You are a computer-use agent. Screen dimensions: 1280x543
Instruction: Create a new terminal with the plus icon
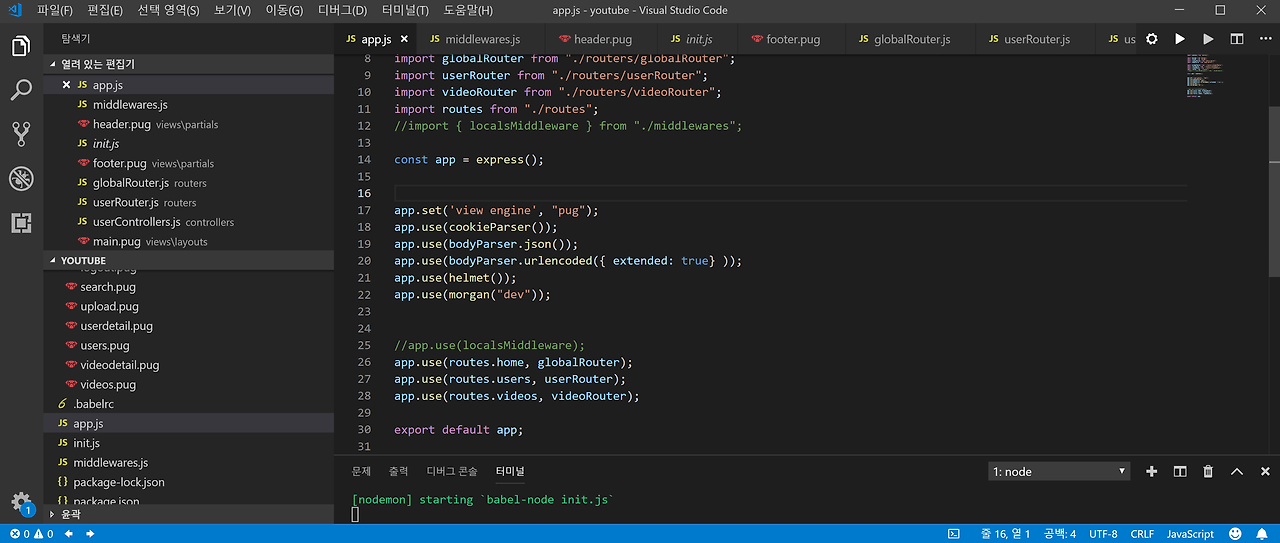pos(1151,471)
